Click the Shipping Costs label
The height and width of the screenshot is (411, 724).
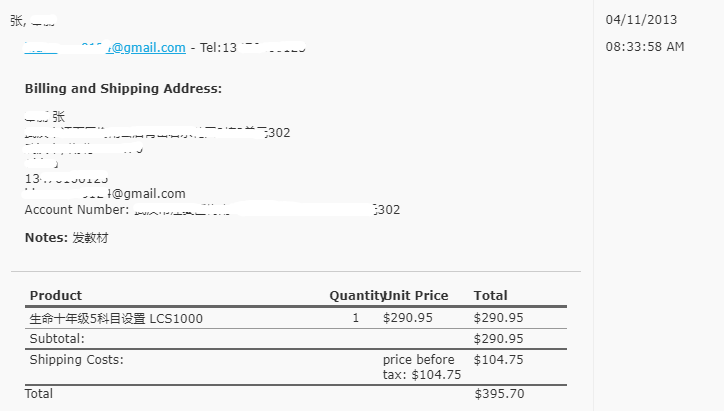pos(77,360)
